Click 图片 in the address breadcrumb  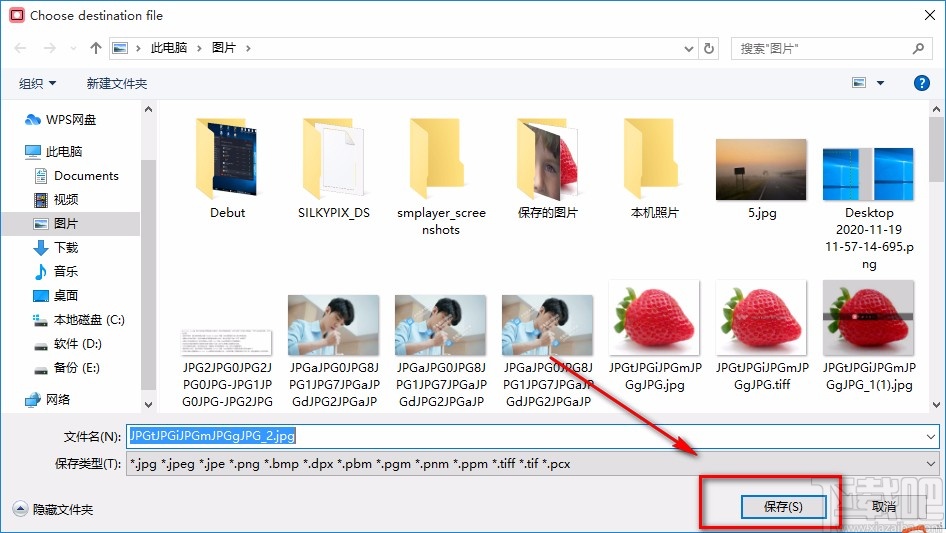(223, 48)
